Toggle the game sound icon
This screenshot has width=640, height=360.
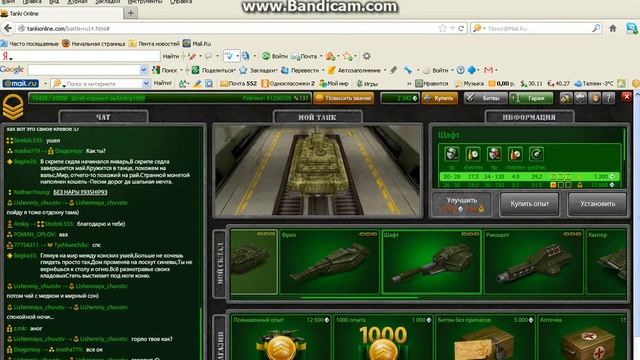coord(595,98)
